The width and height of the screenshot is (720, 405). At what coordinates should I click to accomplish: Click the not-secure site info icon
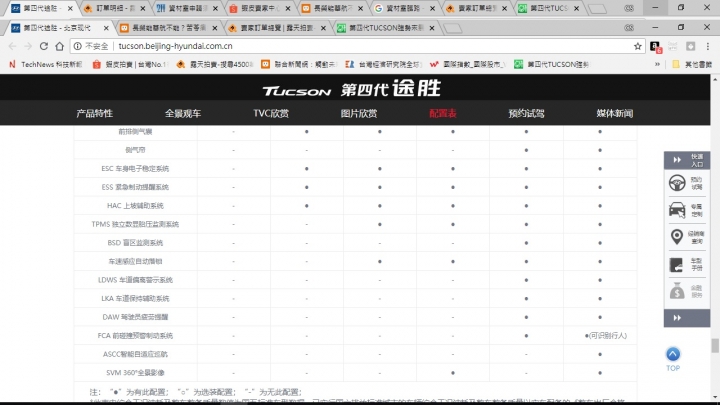(78, 46)
